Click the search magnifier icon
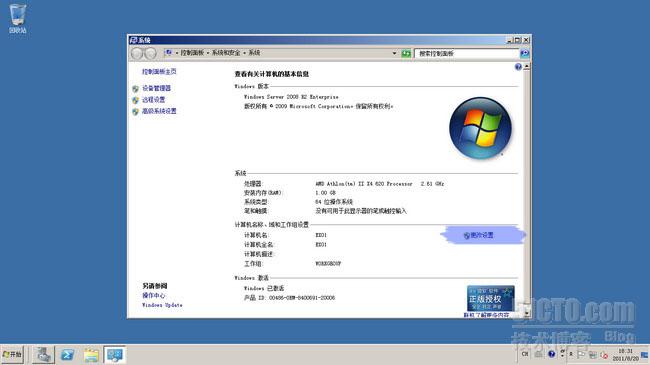The image size is (650, 365). pyautogui.click(x=524, y=54)
